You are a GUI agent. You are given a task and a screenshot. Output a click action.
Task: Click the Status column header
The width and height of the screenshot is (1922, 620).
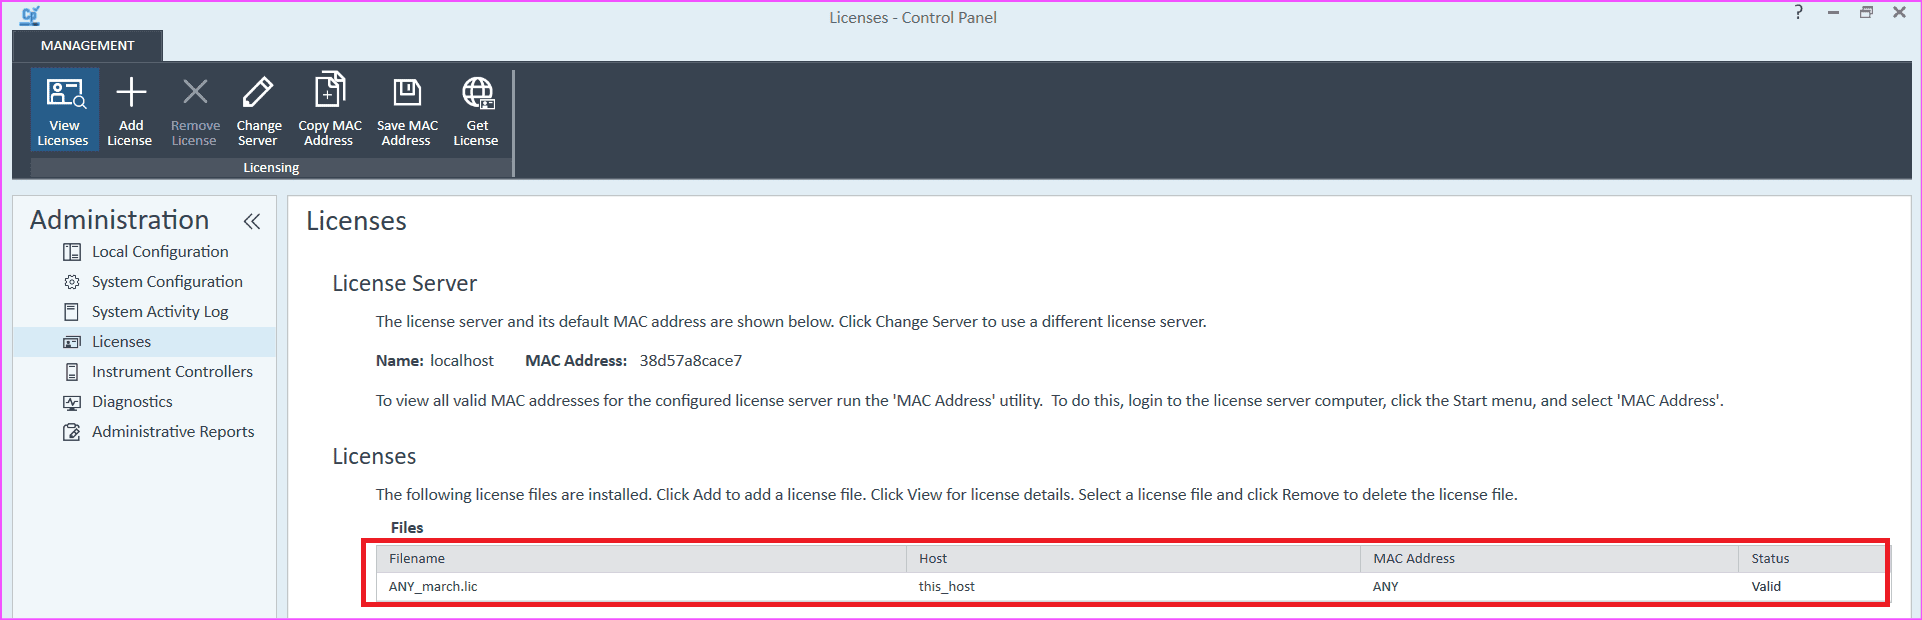tap(1812, 558)
